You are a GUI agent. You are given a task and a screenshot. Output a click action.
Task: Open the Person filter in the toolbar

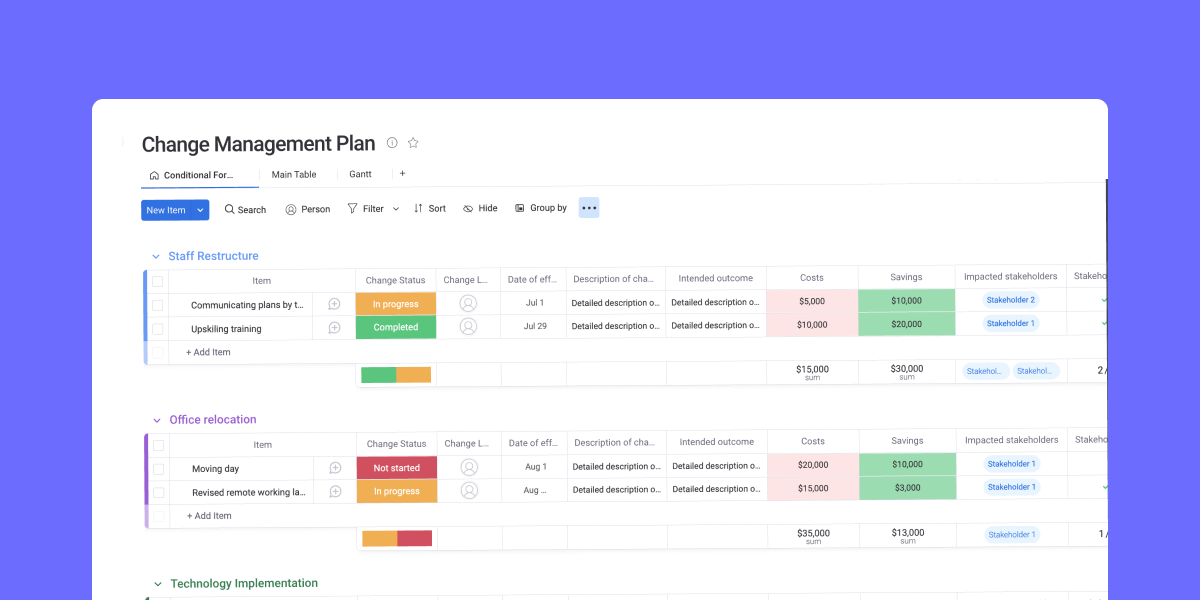pos(307,209)
